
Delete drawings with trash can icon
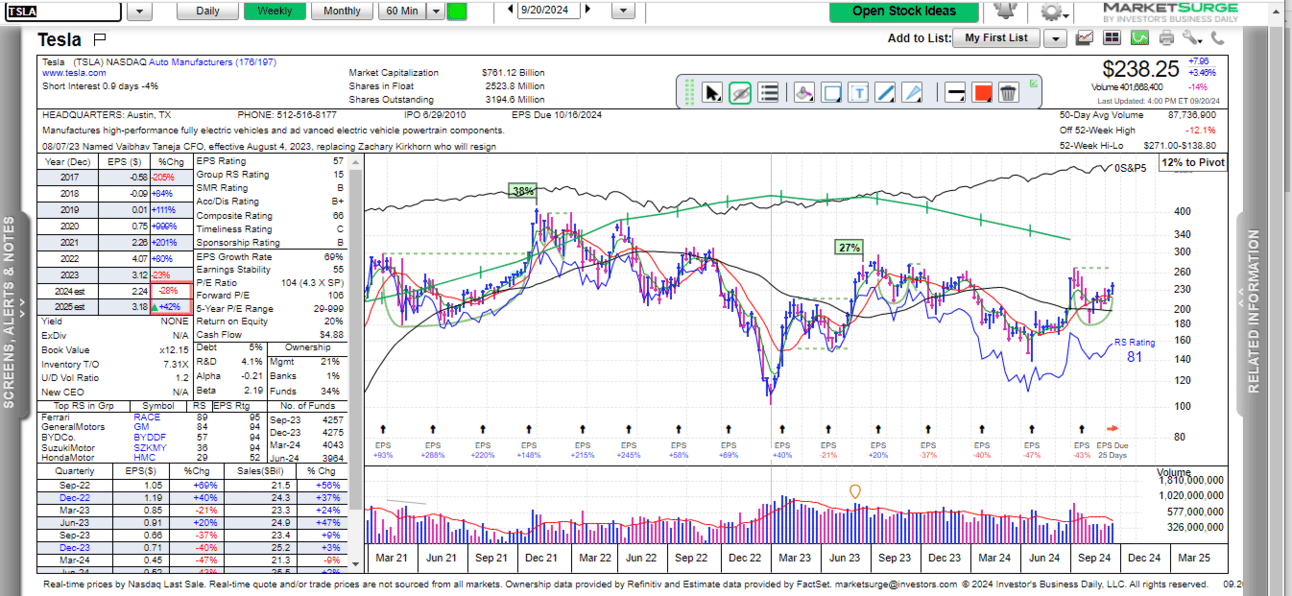click(x=1008, y=93)
